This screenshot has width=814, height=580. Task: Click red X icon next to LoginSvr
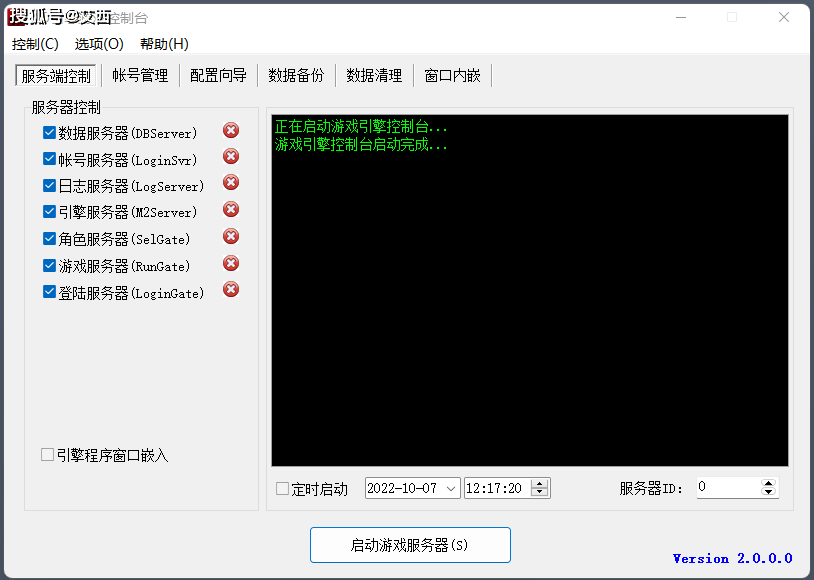point(231,156)
